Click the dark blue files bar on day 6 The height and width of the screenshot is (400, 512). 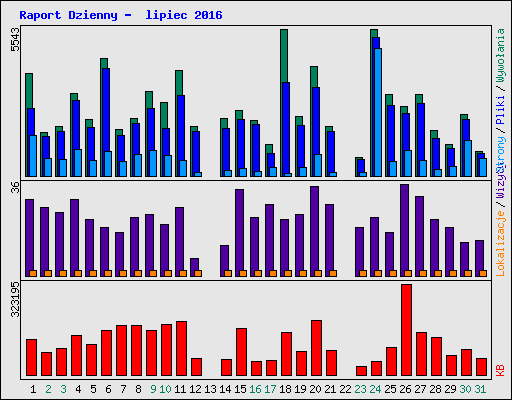pos(106,122)
